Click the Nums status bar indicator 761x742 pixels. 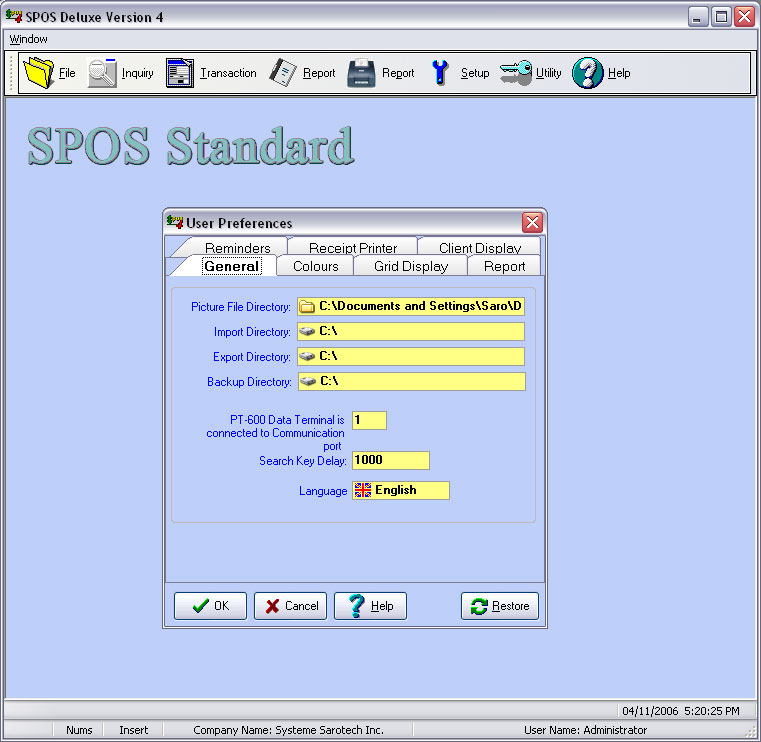(79, 730)
